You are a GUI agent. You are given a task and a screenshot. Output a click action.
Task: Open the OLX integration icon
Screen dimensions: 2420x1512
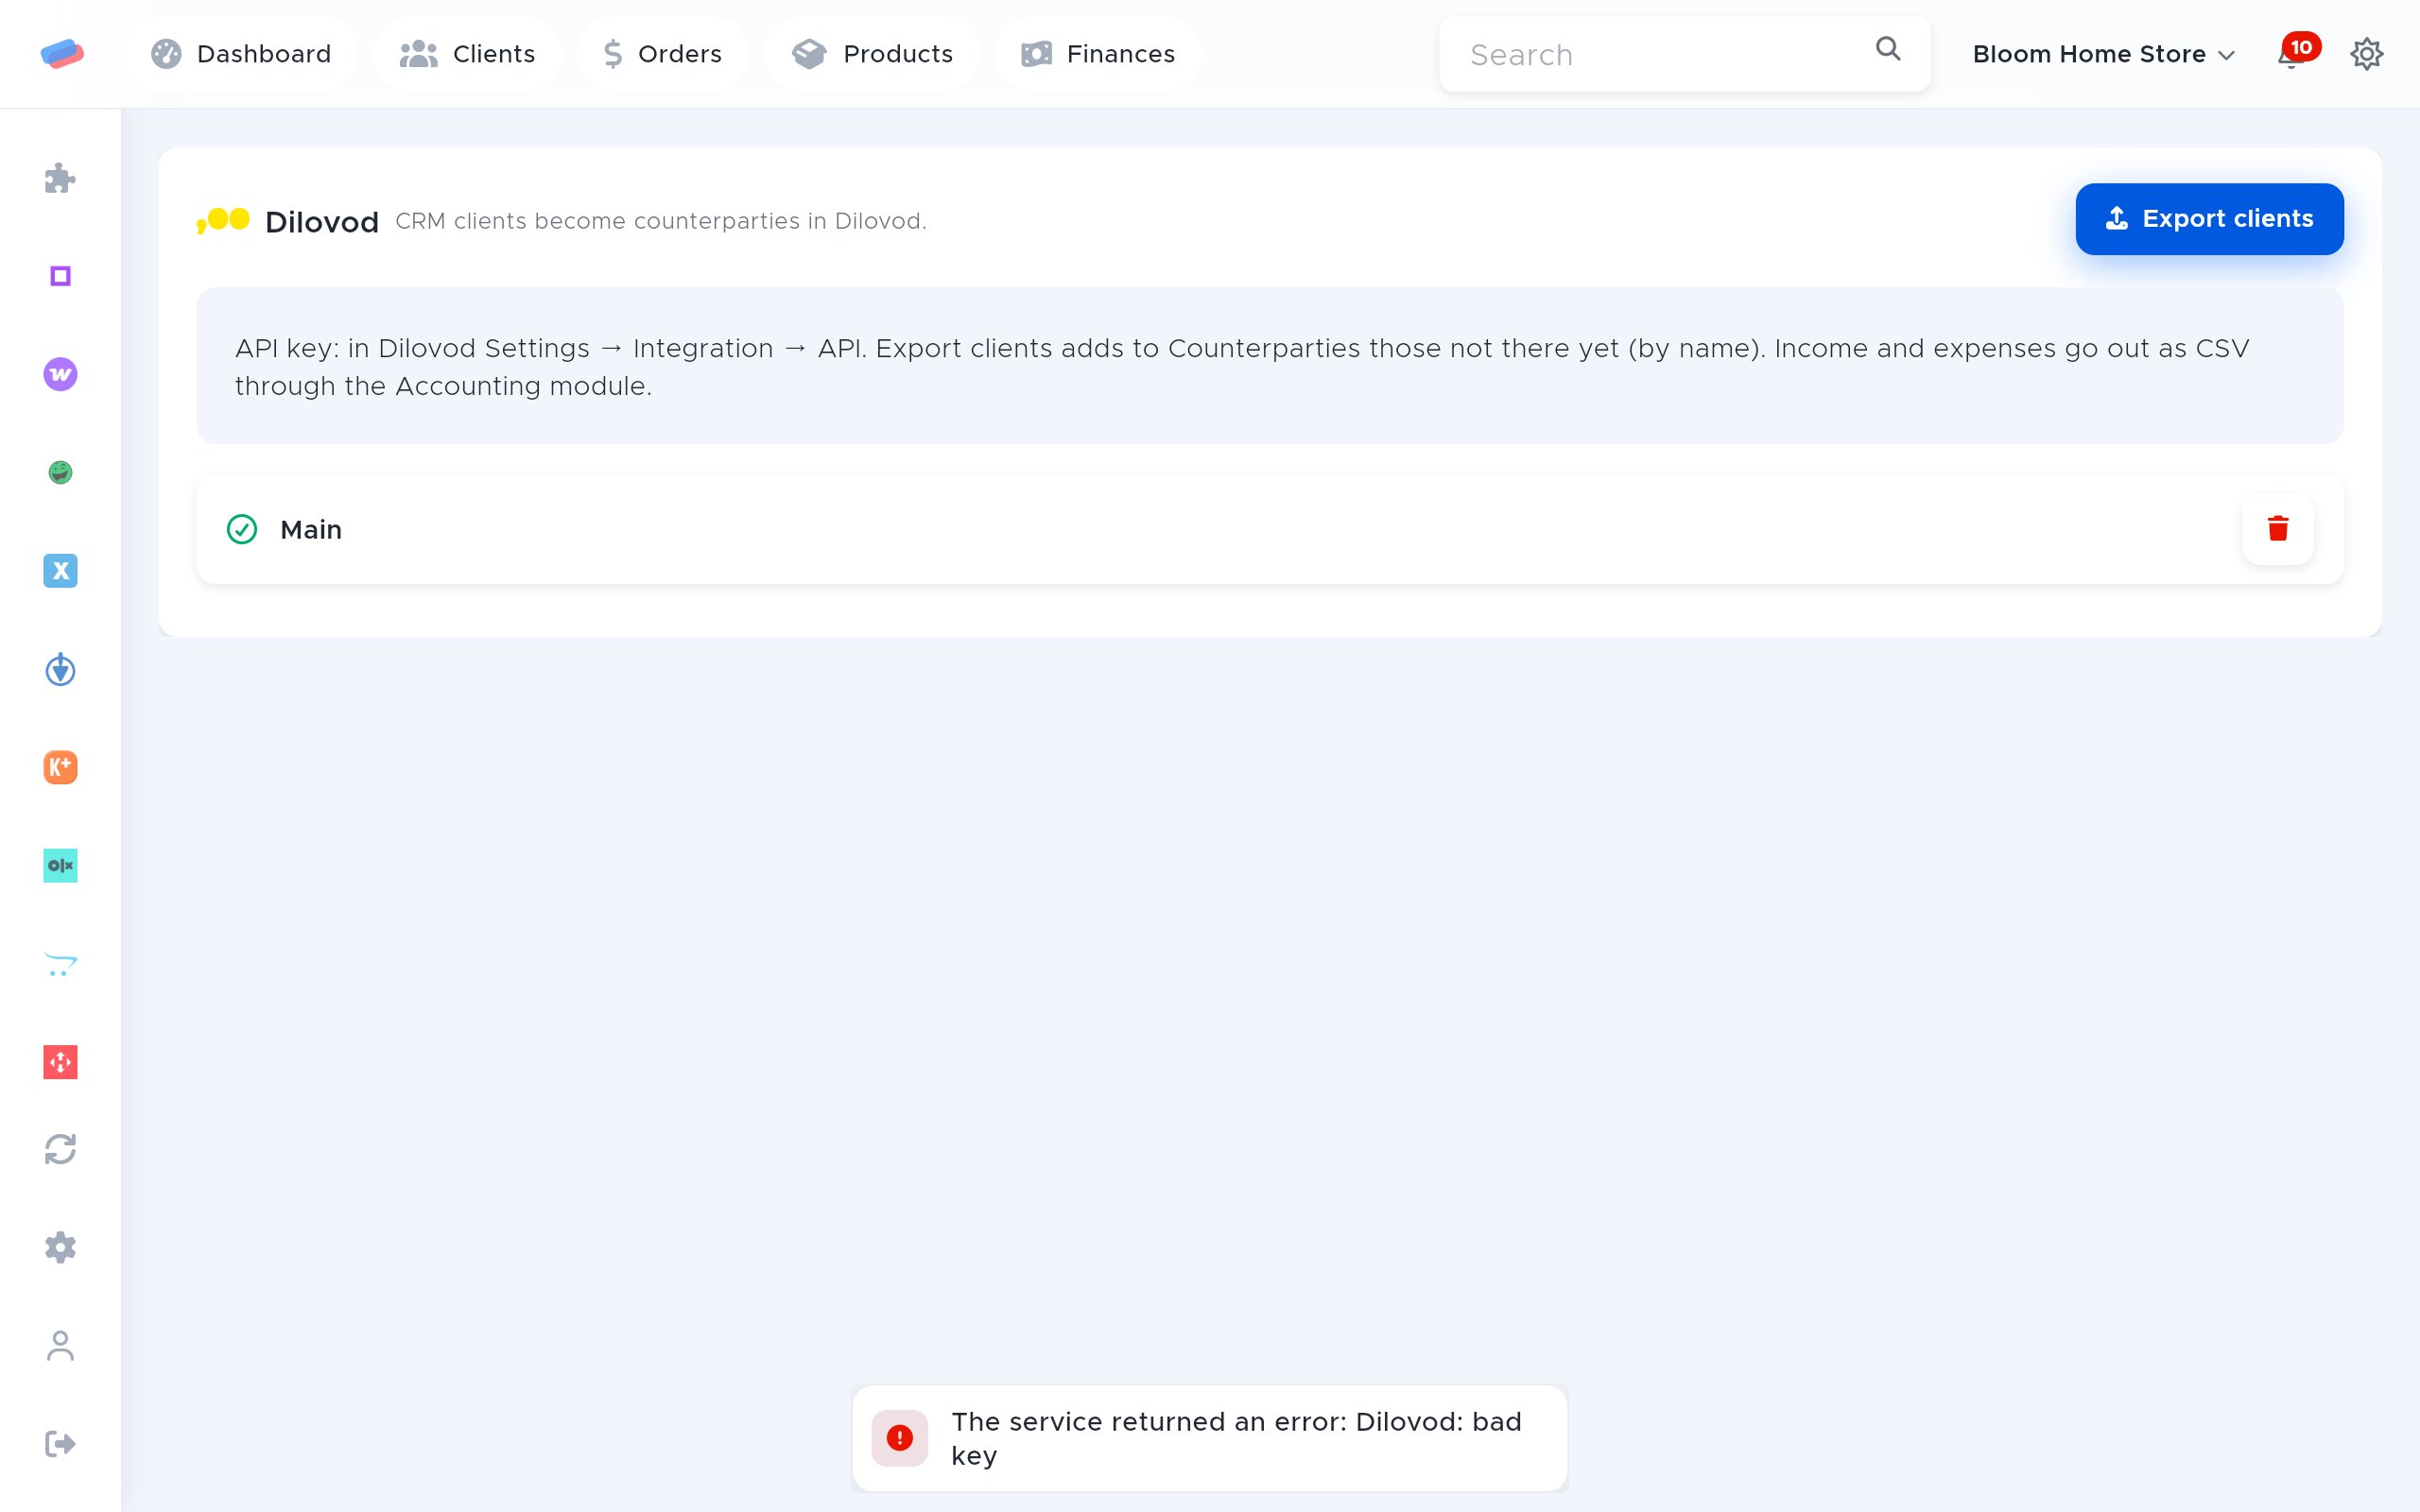coord(60,865)
